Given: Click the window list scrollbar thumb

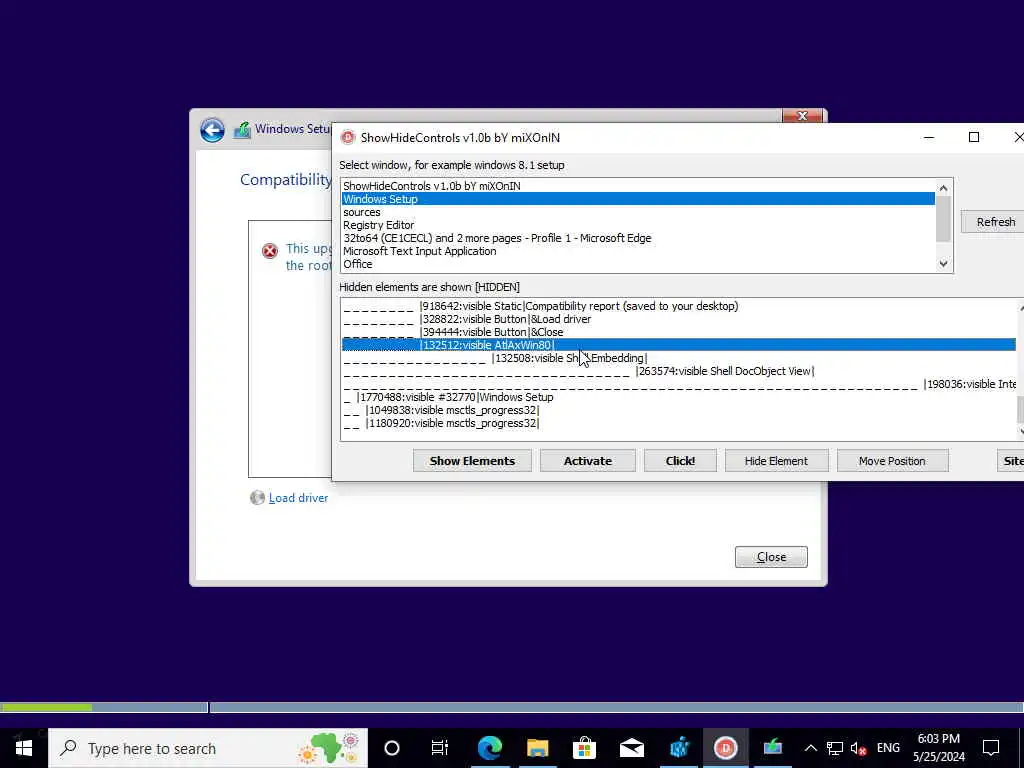Looking at the screenshot, I should 943,219.
